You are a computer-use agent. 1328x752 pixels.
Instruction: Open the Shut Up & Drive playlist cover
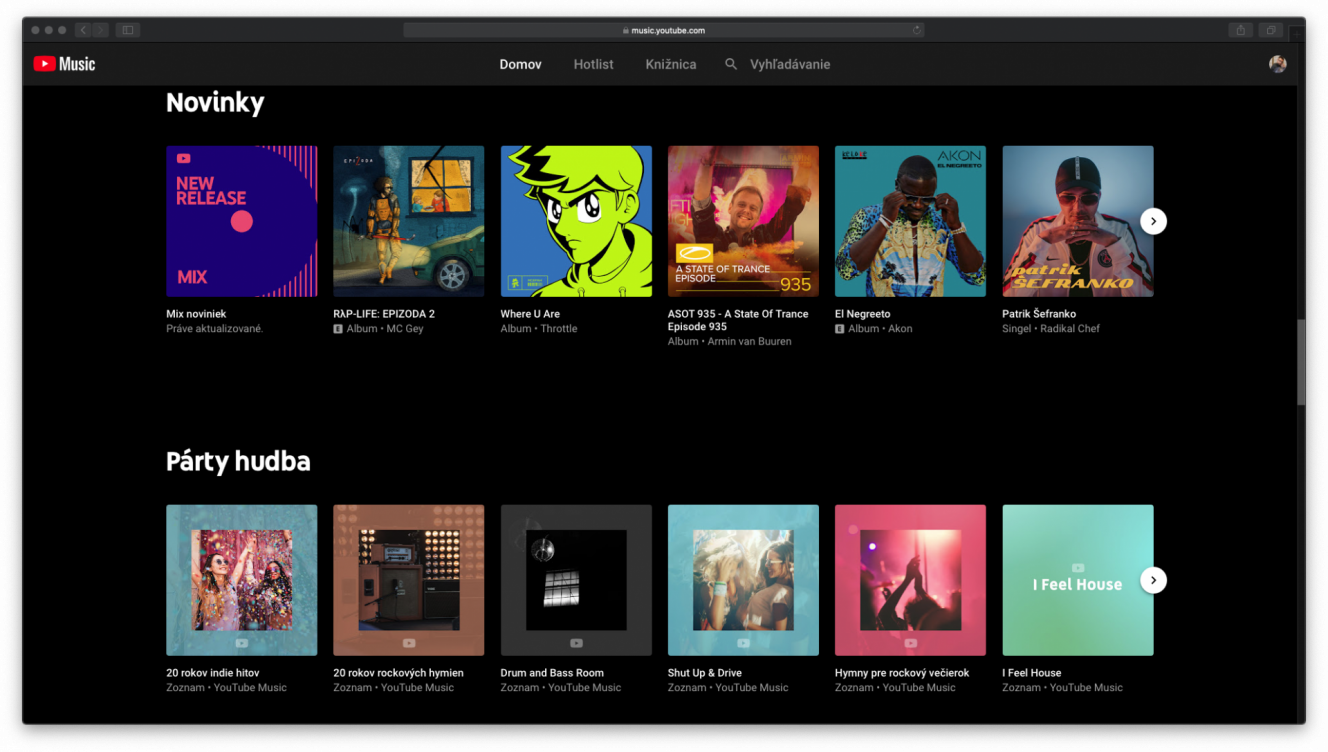[x=743, y=580]
